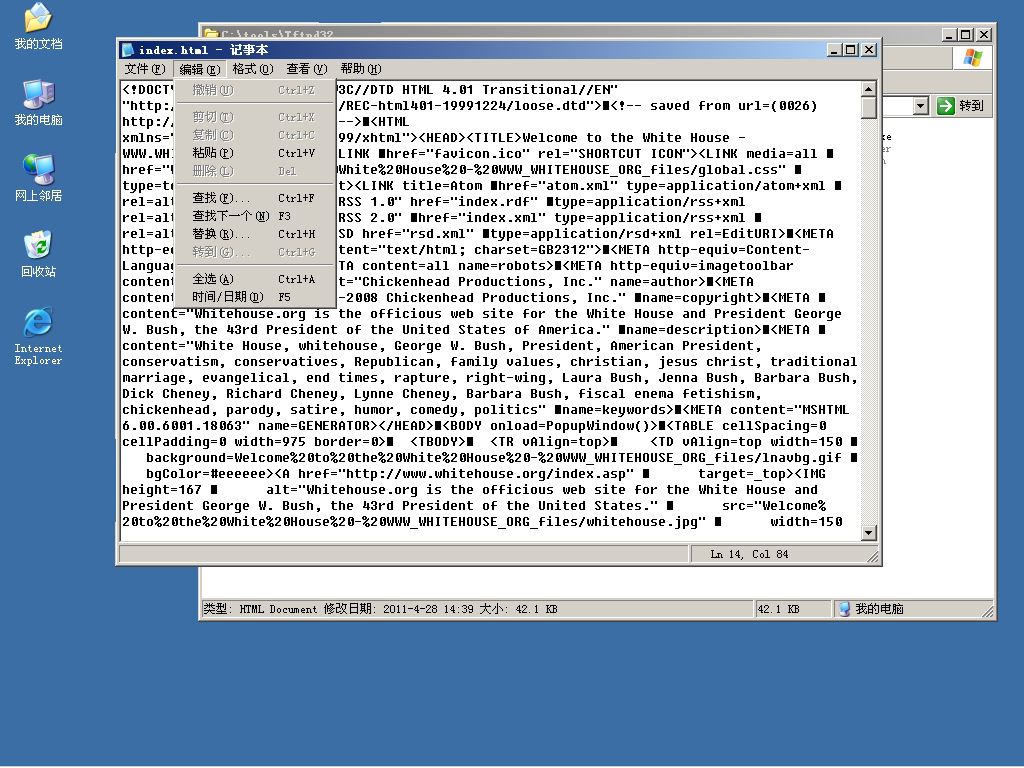Close the background Explorer window
1024x768 pixels.
click(x=984, y=35)
